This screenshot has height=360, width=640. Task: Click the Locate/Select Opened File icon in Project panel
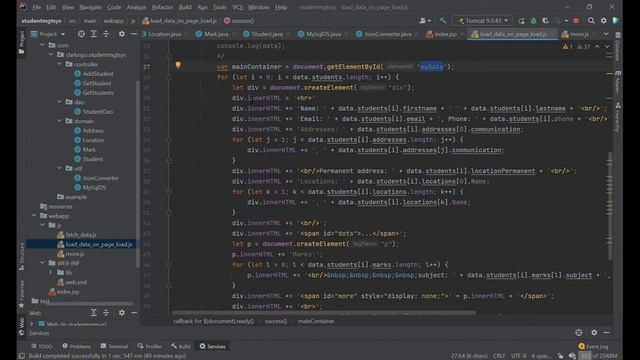coord(81,34)
